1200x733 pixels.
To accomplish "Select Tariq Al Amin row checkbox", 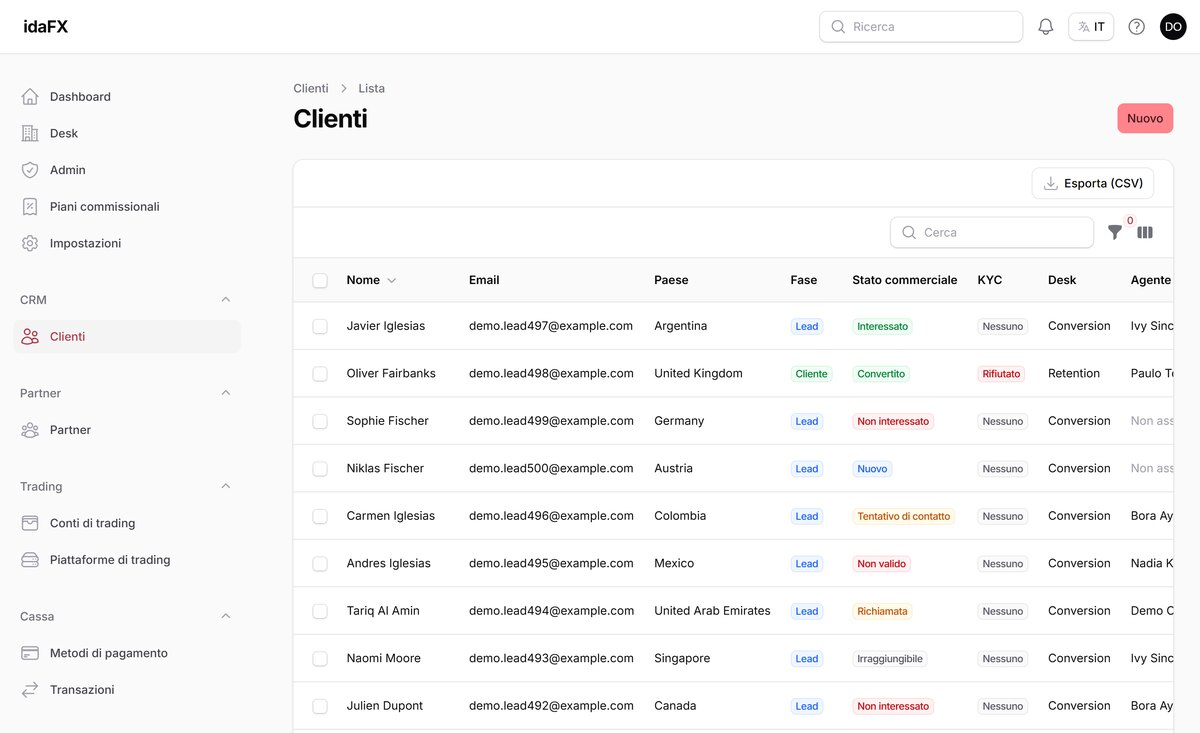I will 320,612.
